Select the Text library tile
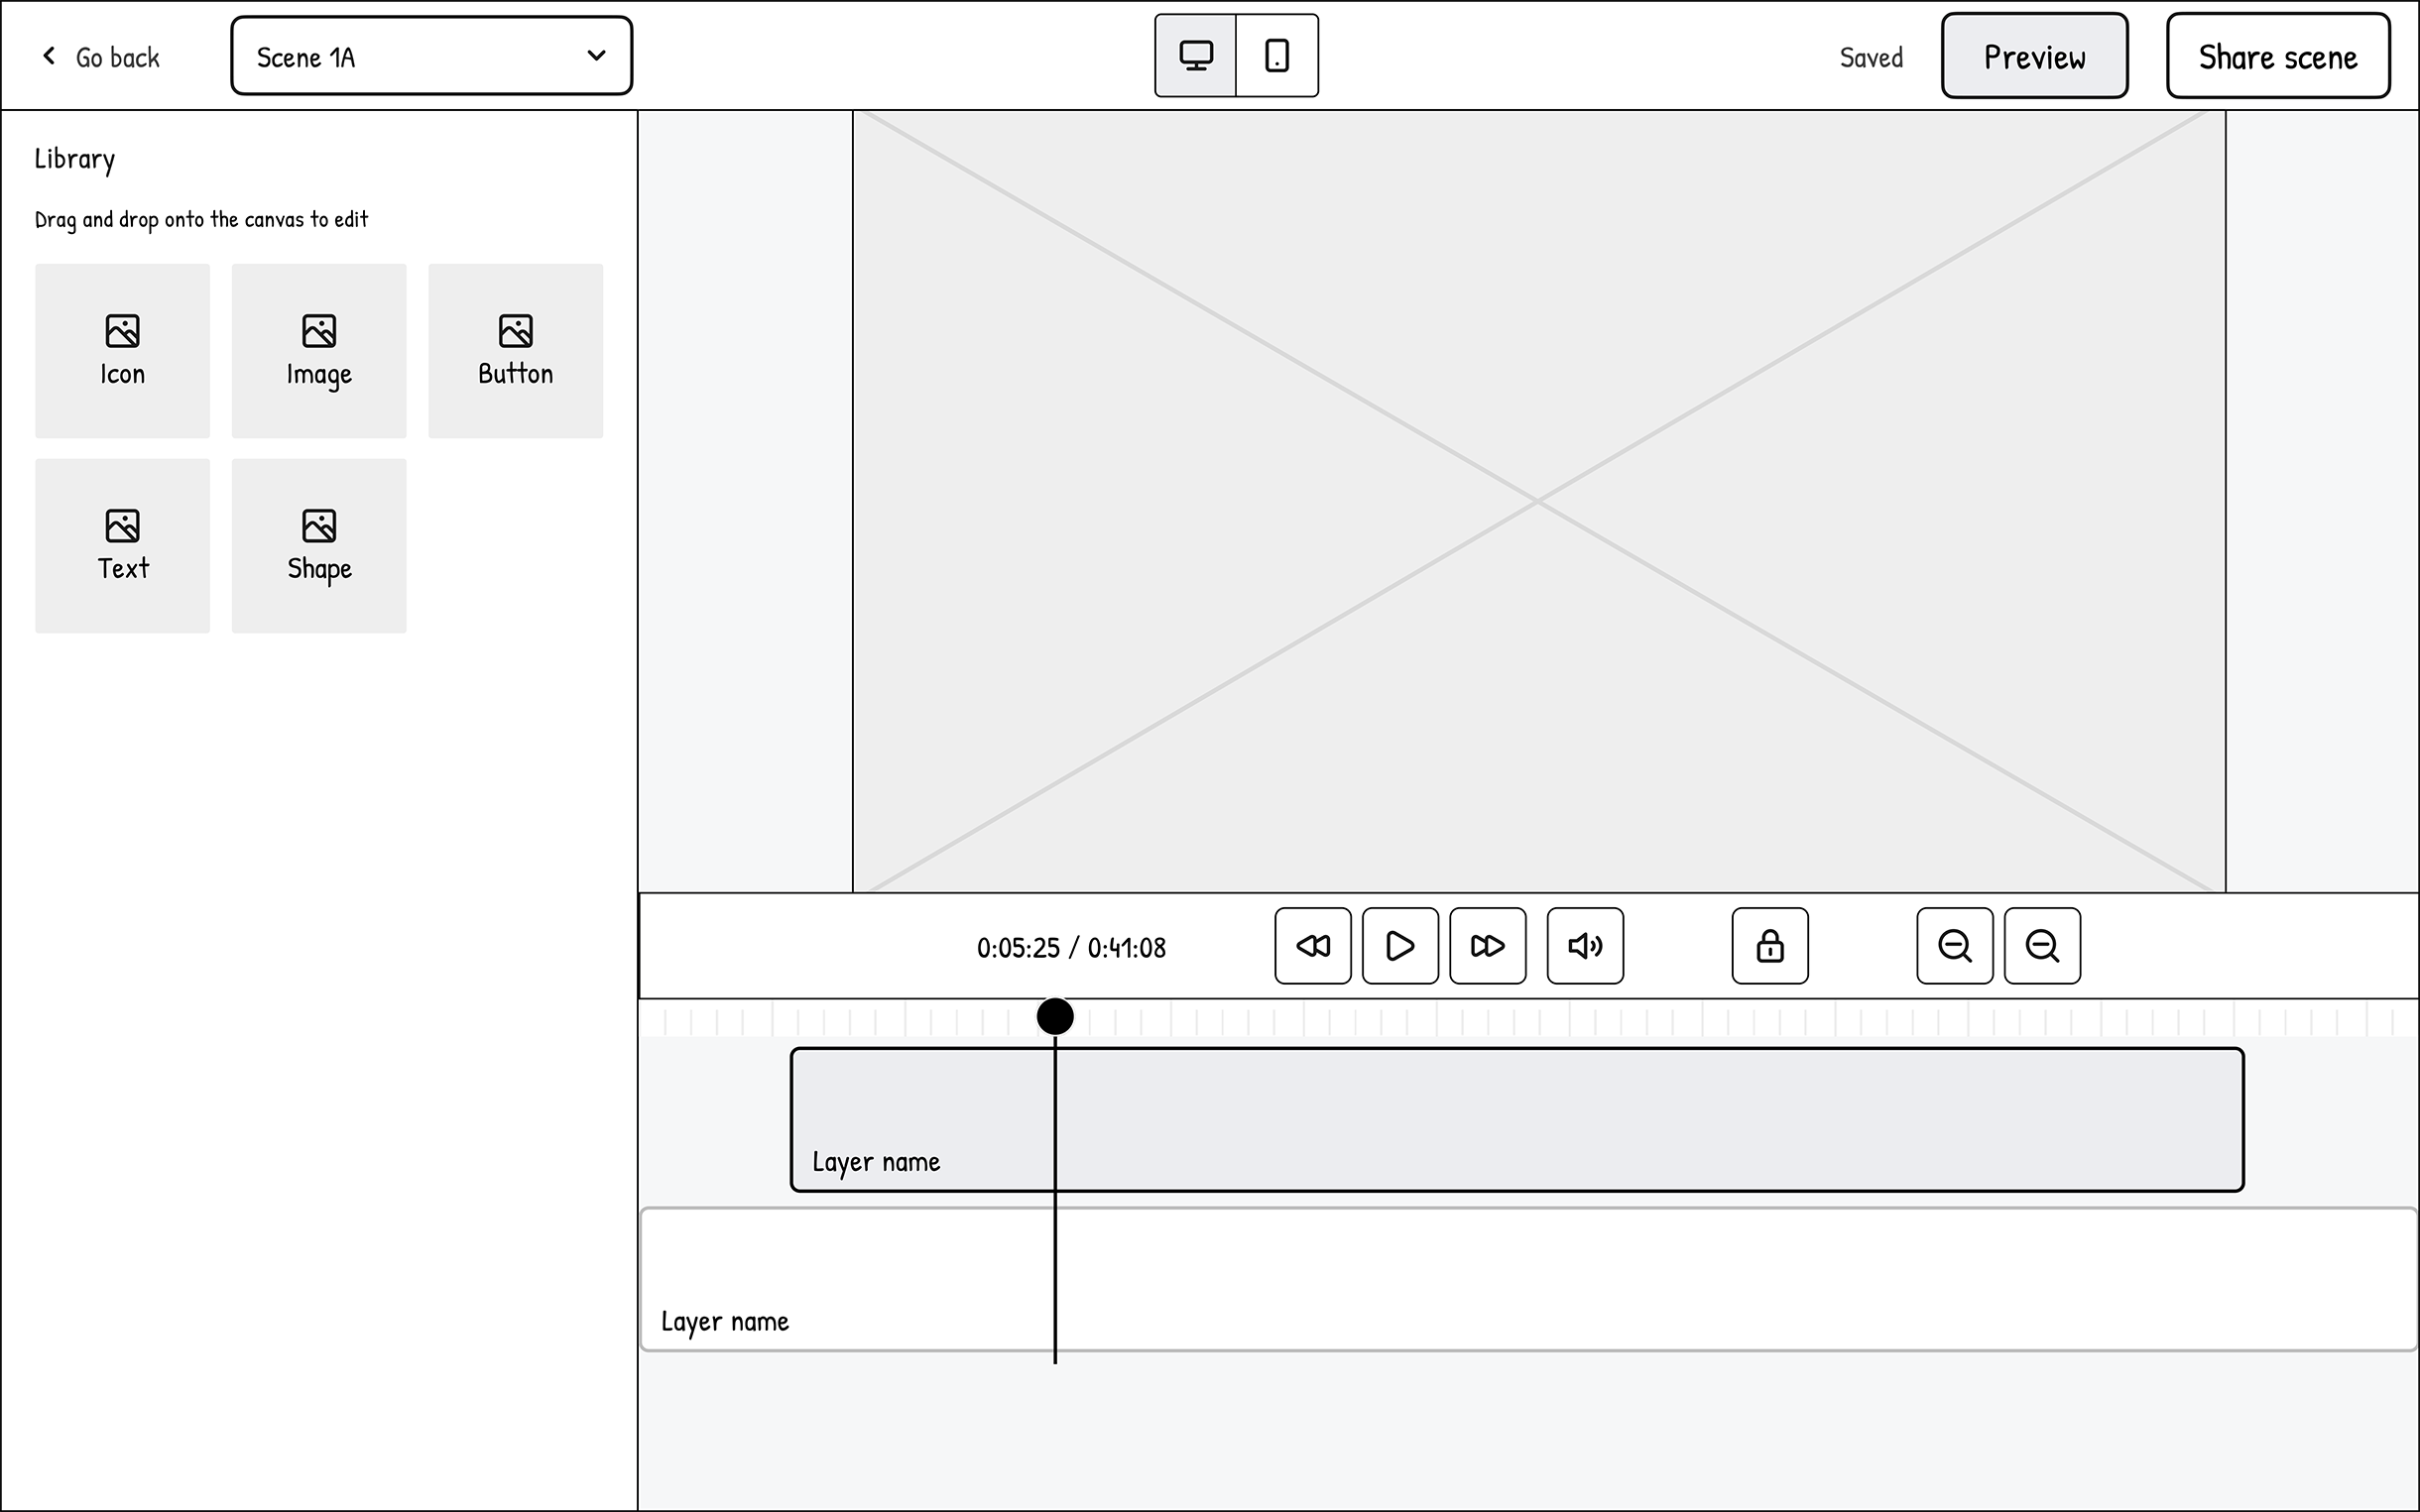This screenshot has height=1512, width=2420. [123, 546]
